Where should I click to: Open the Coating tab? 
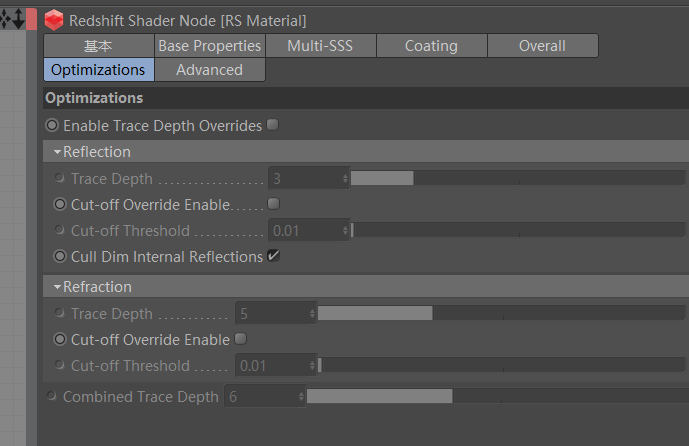coord(431,46)
